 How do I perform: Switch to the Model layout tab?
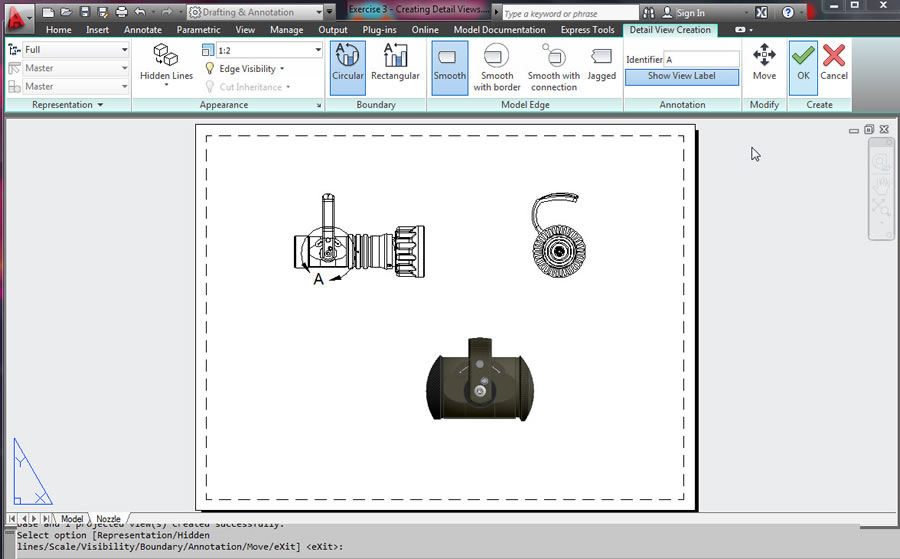[72, 519]
